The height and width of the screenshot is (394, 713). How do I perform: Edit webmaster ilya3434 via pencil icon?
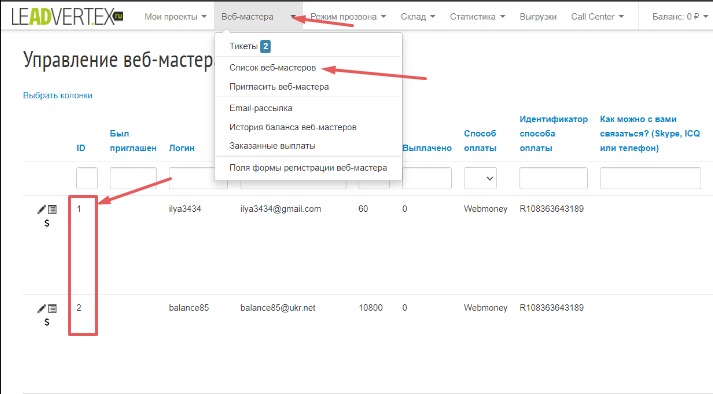pos(41,209)
